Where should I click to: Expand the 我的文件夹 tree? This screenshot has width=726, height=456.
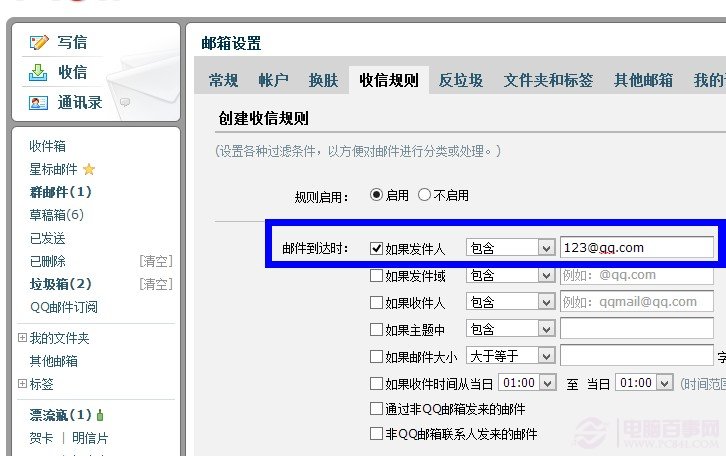tap(22, 337)
